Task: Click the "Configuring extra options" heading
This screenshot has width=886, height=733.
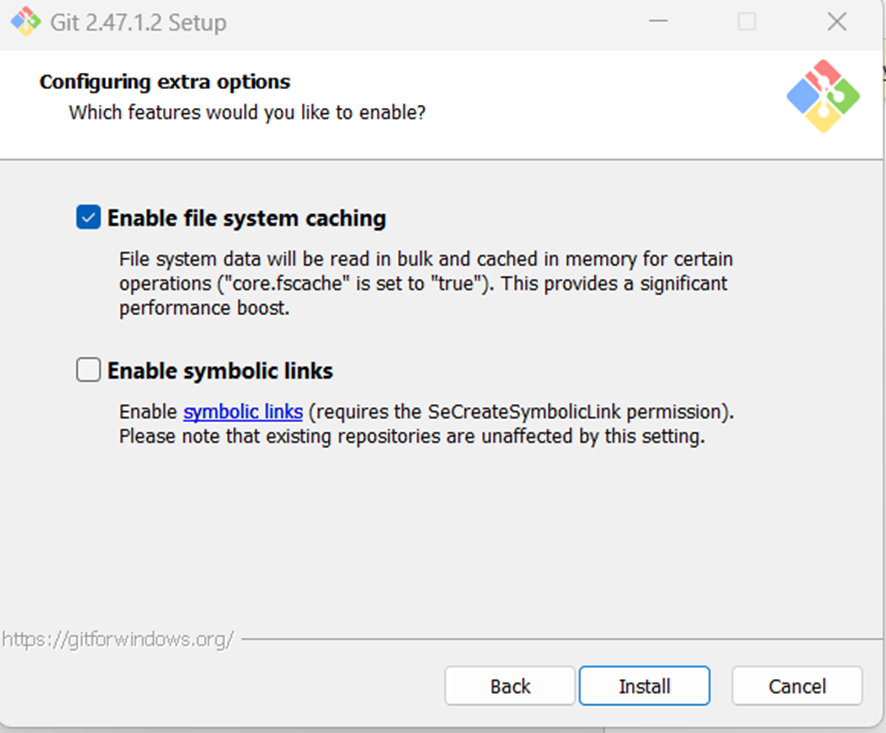Action: pyautogui.click(x=165, y=82)
